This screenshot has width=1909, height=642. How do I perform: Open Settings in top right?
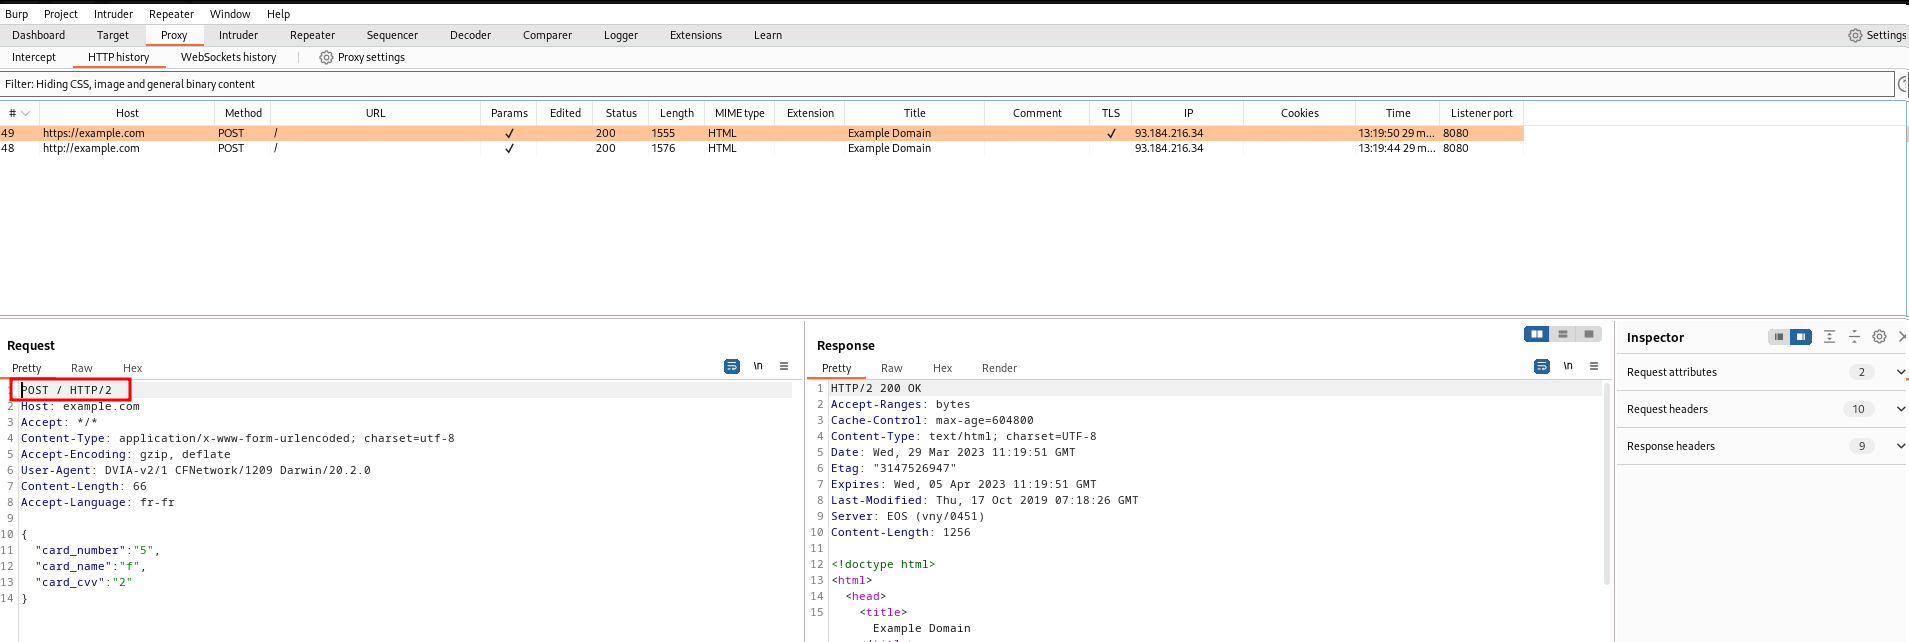pos(1877,35)
